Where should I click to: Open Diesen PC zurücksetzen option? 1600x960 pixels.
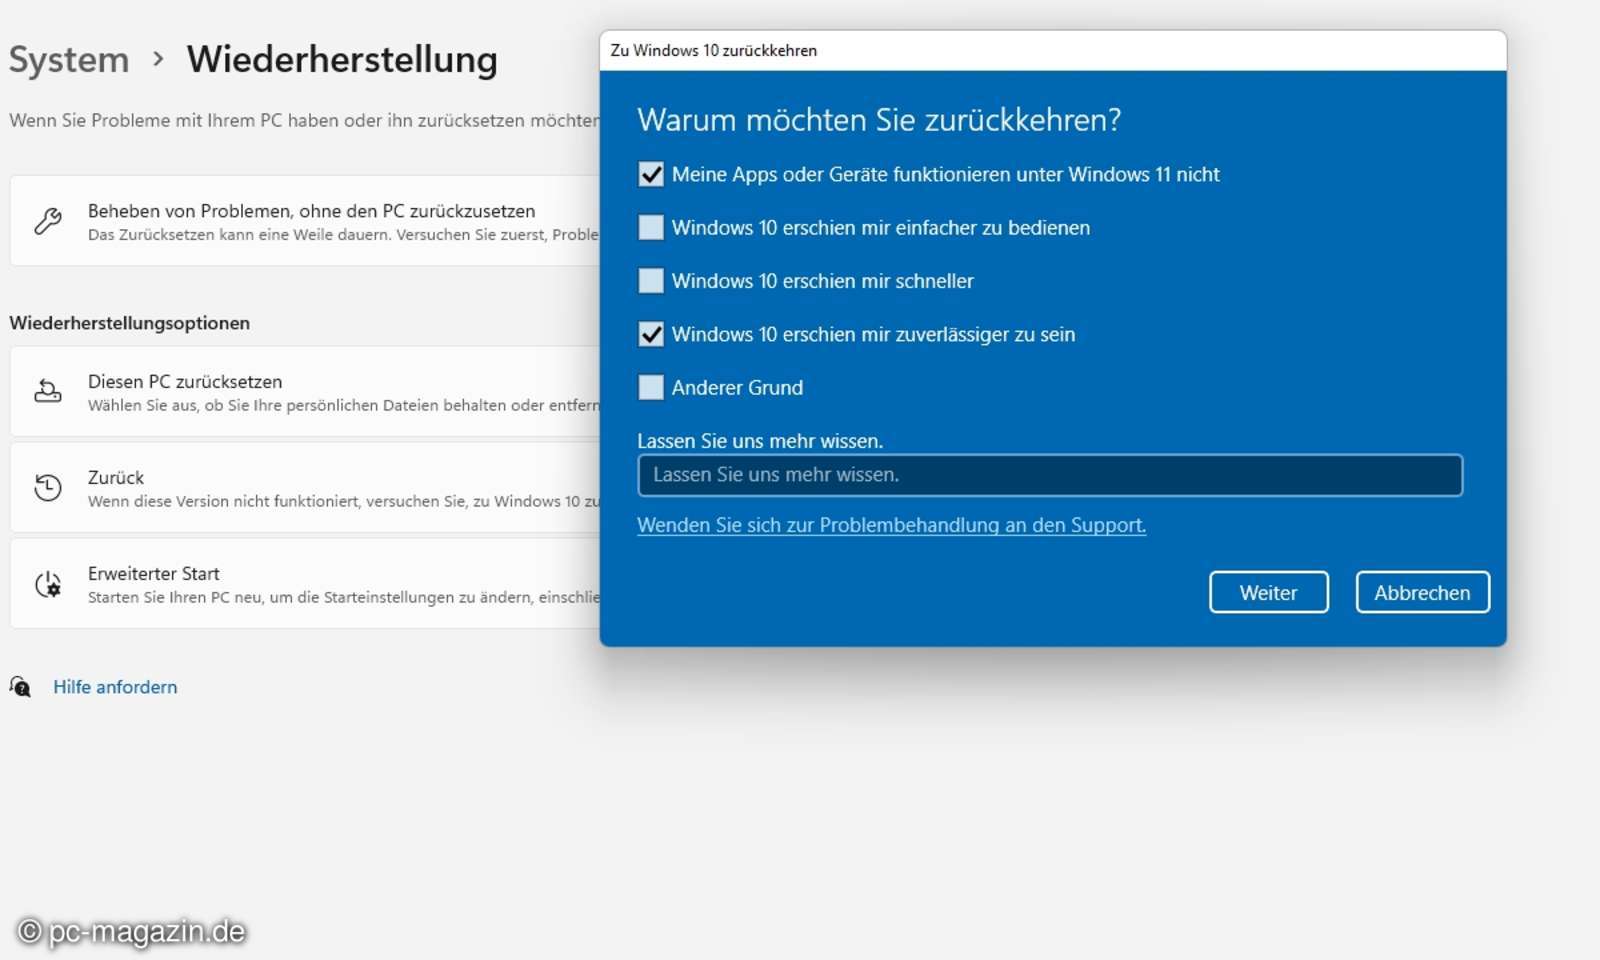[184, 381]
